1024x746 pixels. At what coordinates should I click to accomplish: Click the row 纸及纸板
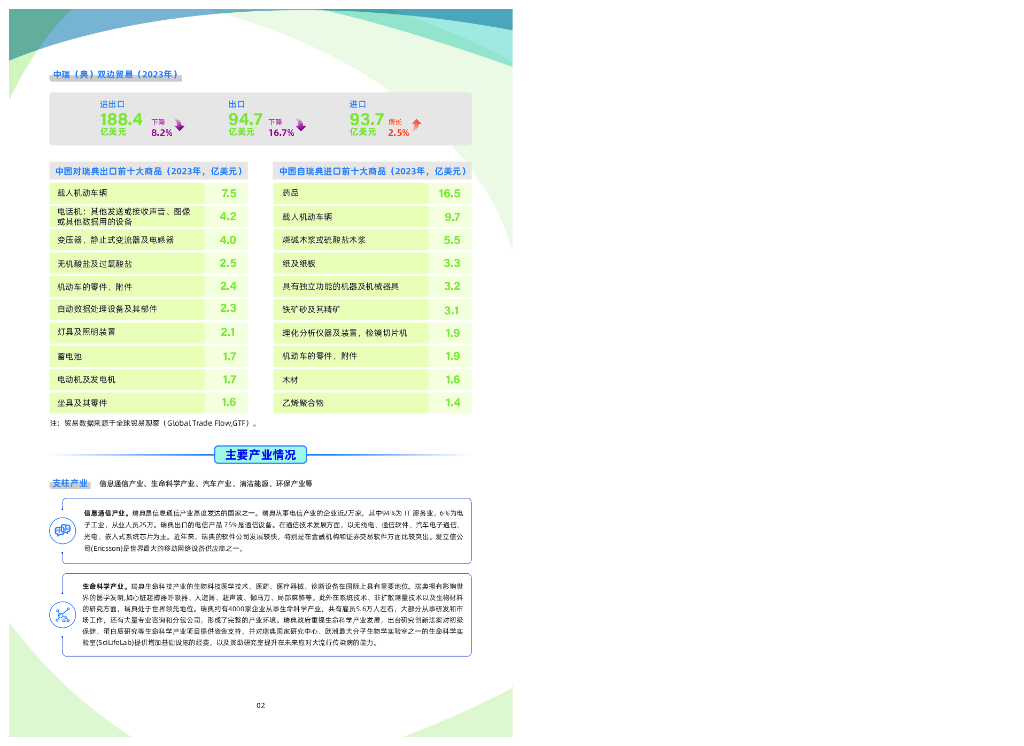pyautogui.click(x=372, y=264)
